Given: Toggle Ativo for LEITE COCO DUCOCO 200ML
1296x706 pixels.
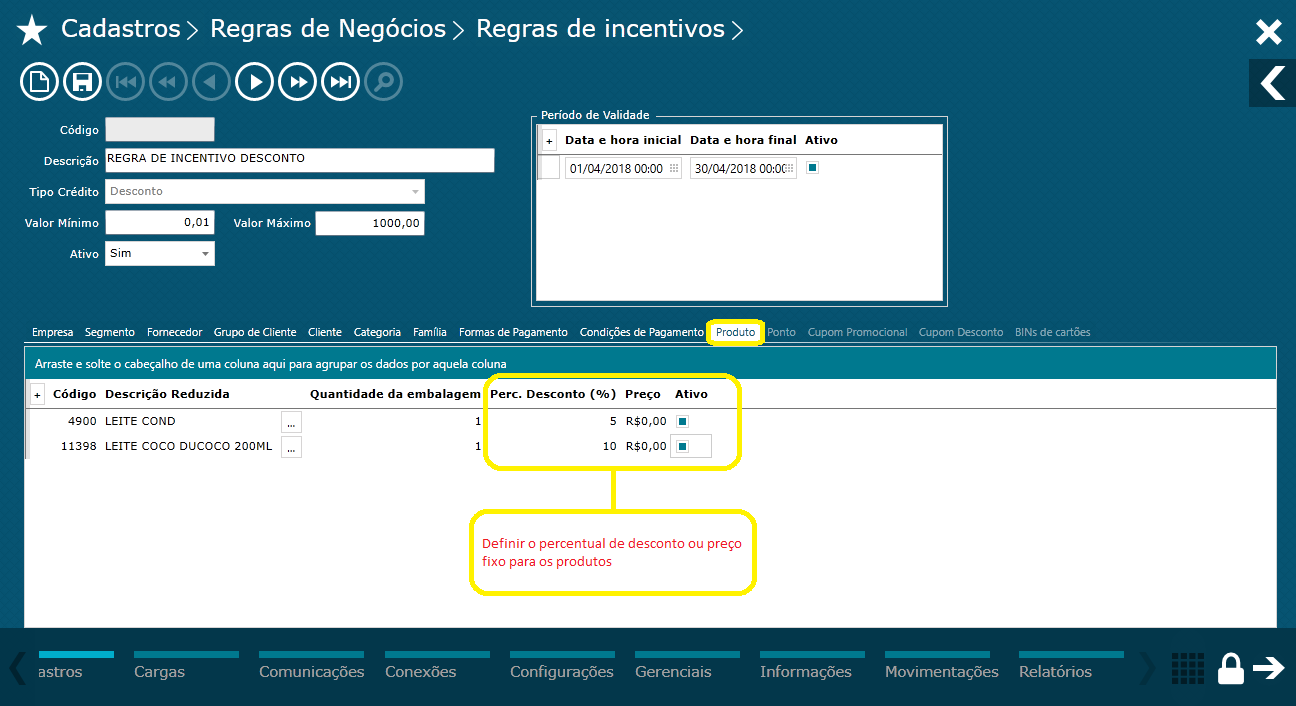Looking at the screenshot, I should pyautogui.click(x=682, y=446).
